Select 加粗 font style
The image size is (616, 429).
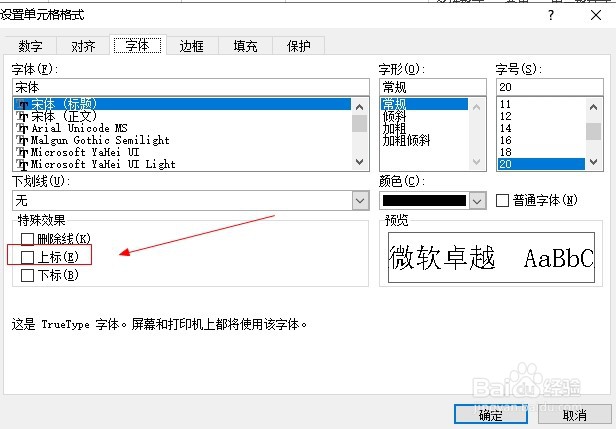pyautogui.click(x=424, y=128)
